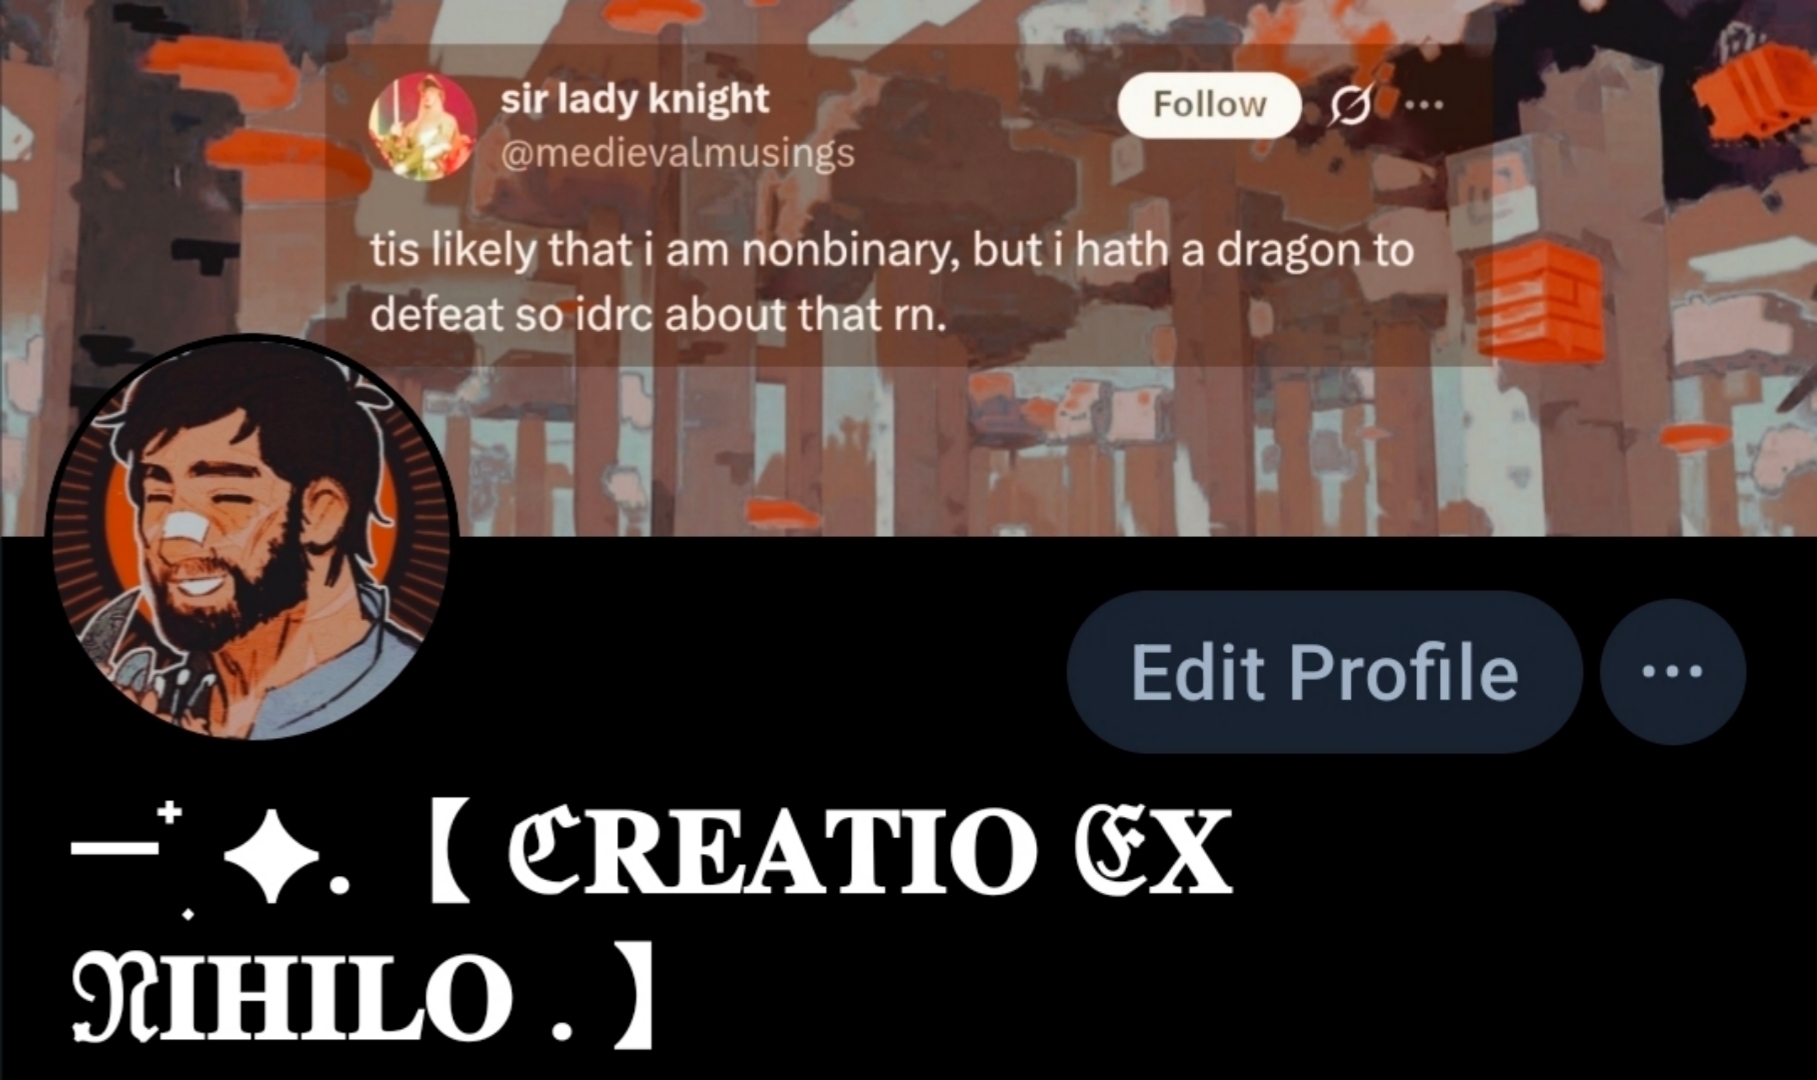
Task: Open the more options button beside Edit Profile
Action: coord(1673,672)
